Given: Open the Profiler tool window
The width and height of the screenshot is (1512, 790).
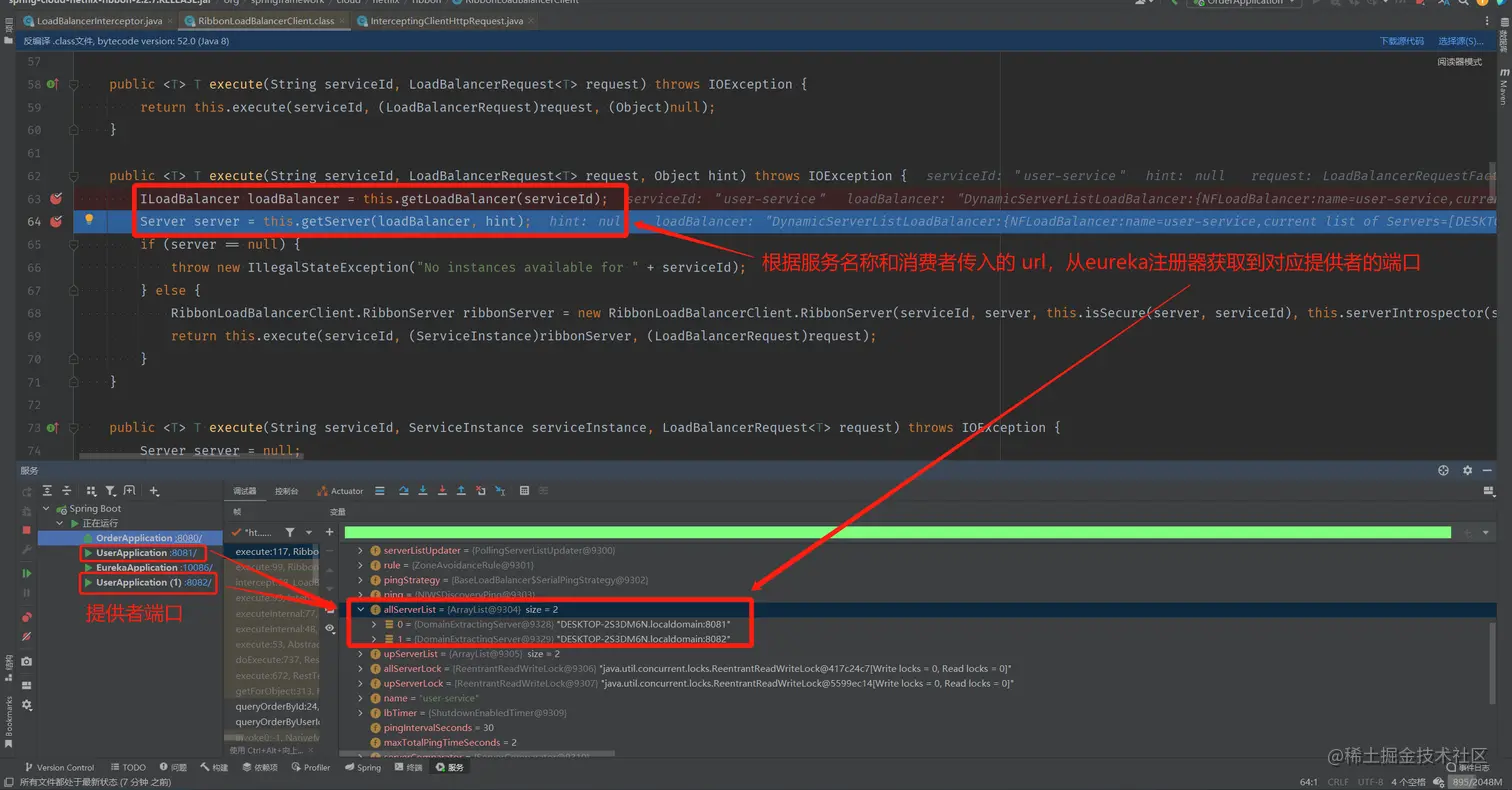Looking at the screenshot, I should coord(310,768).
